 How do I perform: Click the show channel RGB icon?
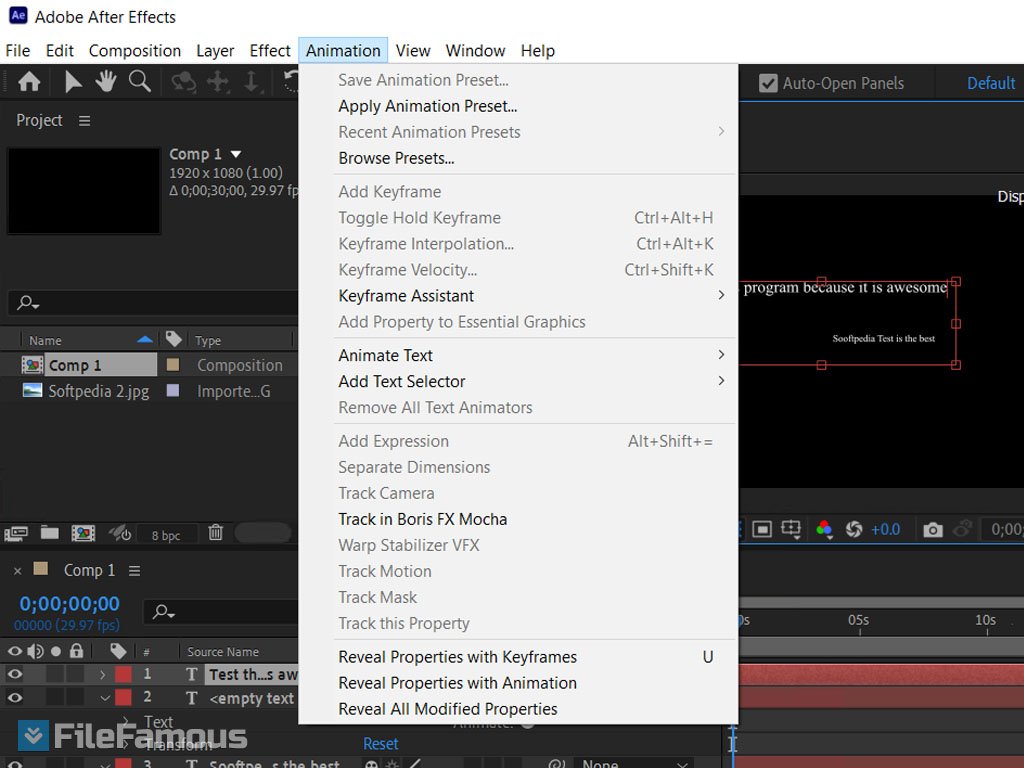click(x=824, y=530)
